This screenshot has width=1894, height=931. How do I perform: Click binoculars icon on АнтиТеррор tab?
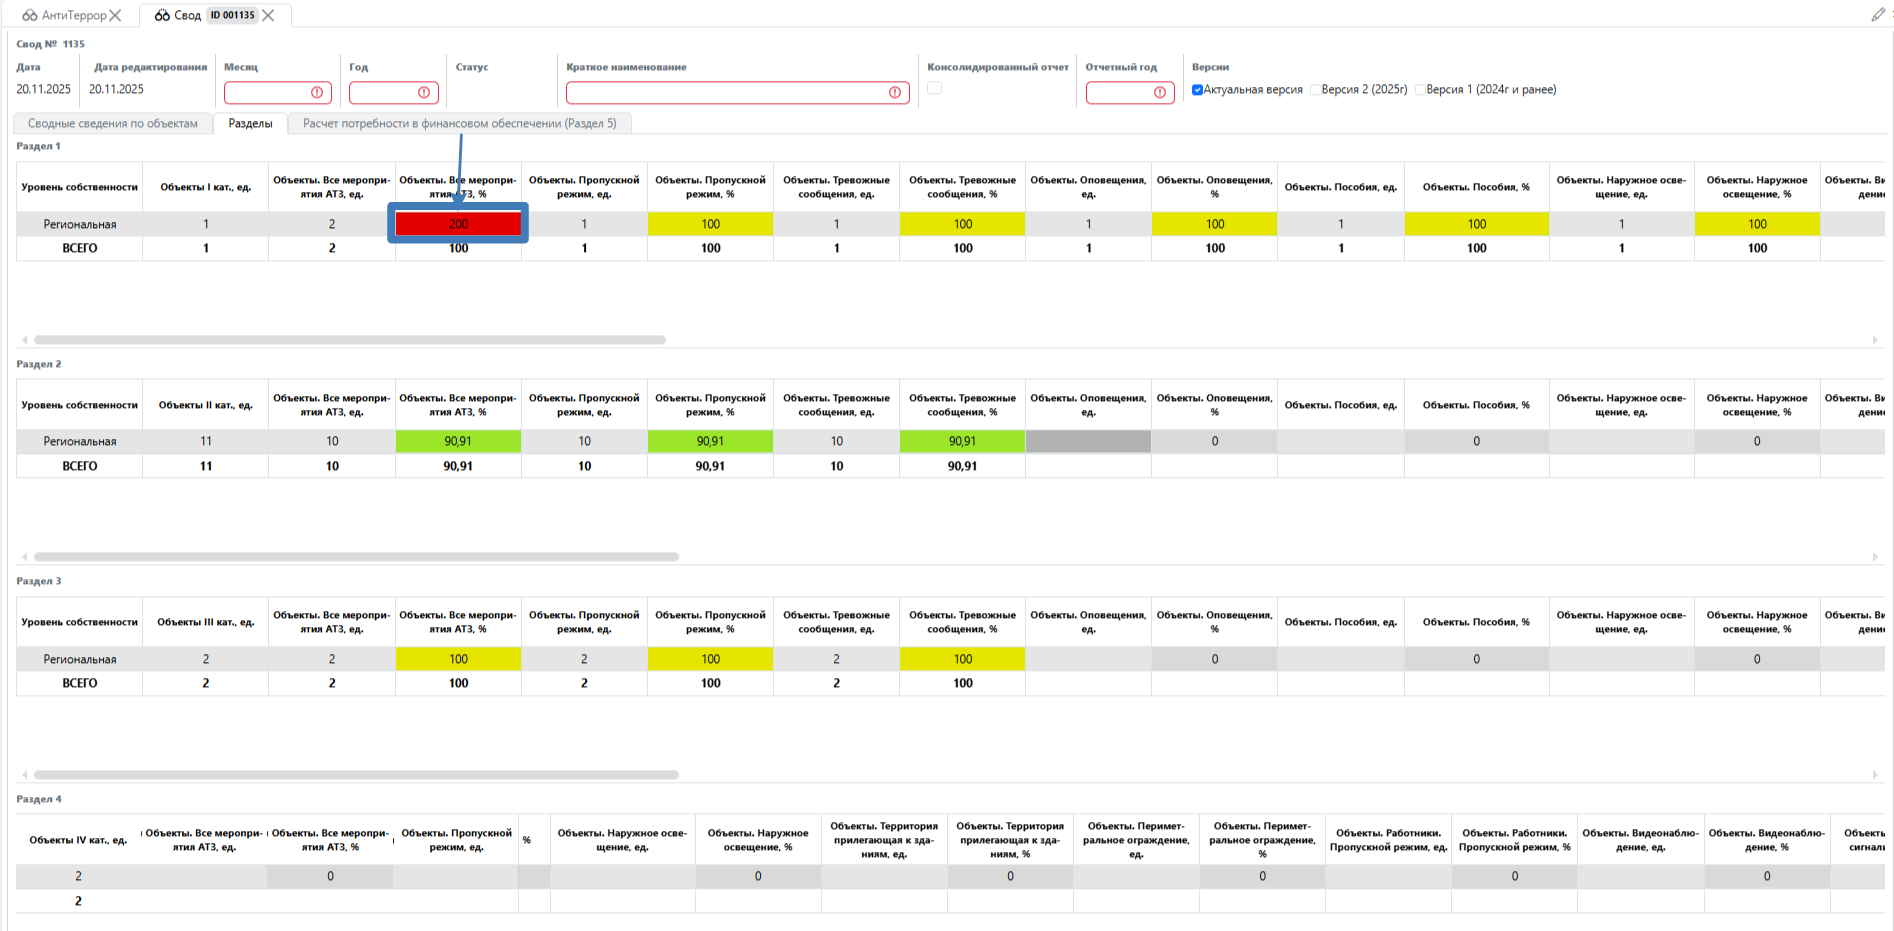click(x=30, y=15)
